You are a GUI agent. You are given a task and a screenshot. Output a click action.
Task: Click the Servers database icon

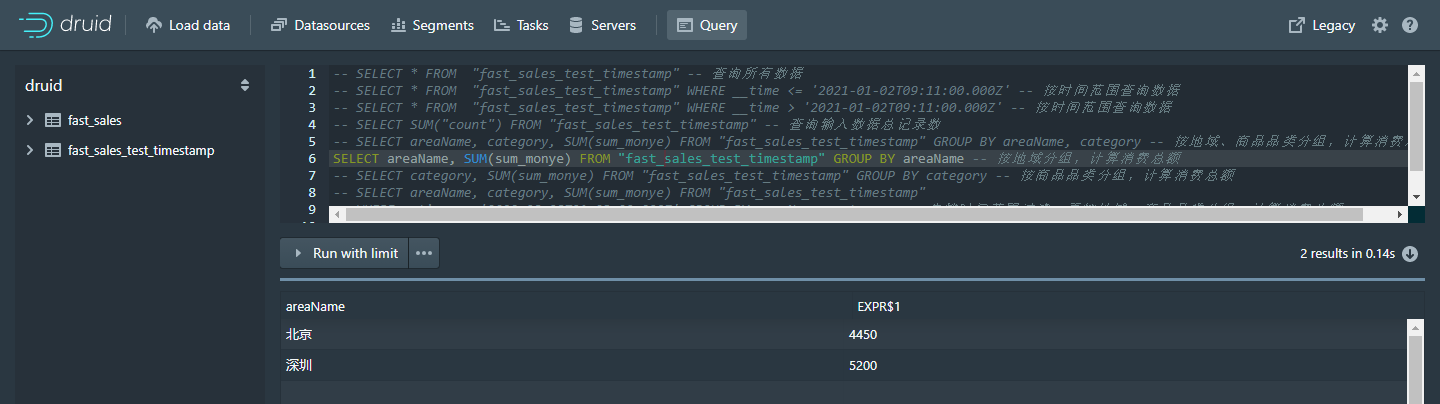tap(575, 25)
